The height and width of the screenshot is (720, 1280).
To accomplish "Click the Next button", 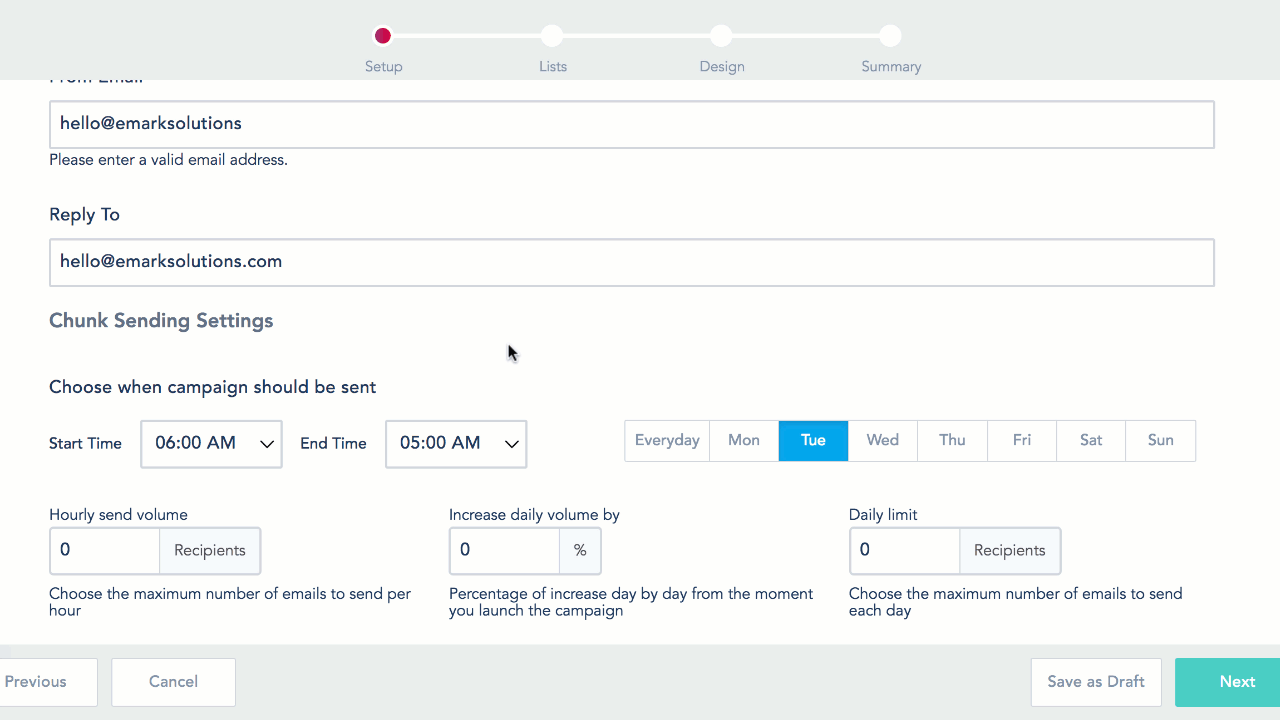I will [x=1236, y=682].
